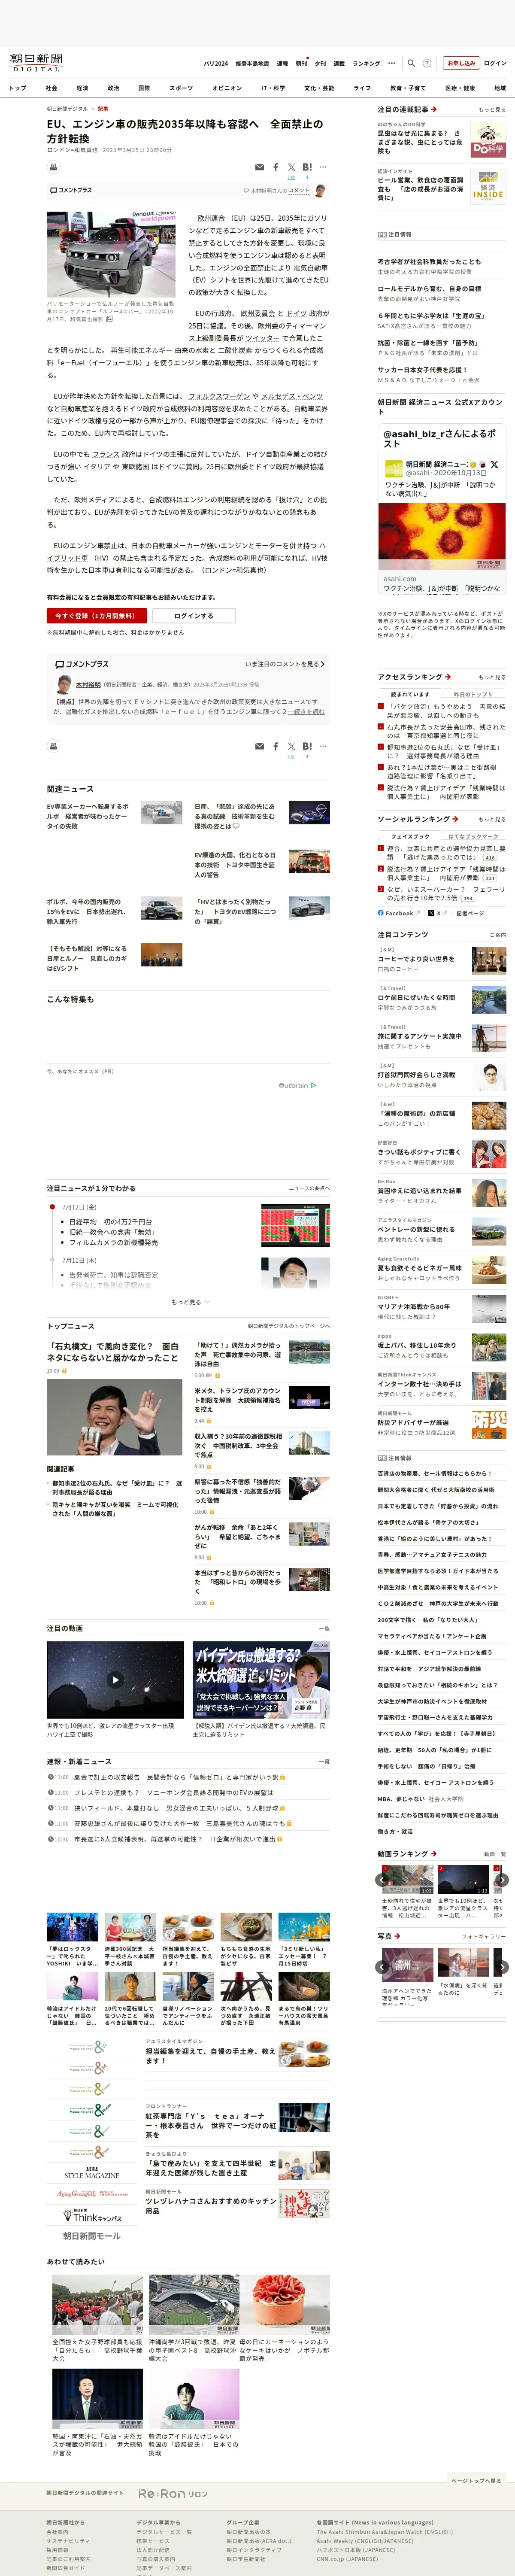Open the IT・科学 navigation menu item
515x2576 pixels.
coord(273,88)
